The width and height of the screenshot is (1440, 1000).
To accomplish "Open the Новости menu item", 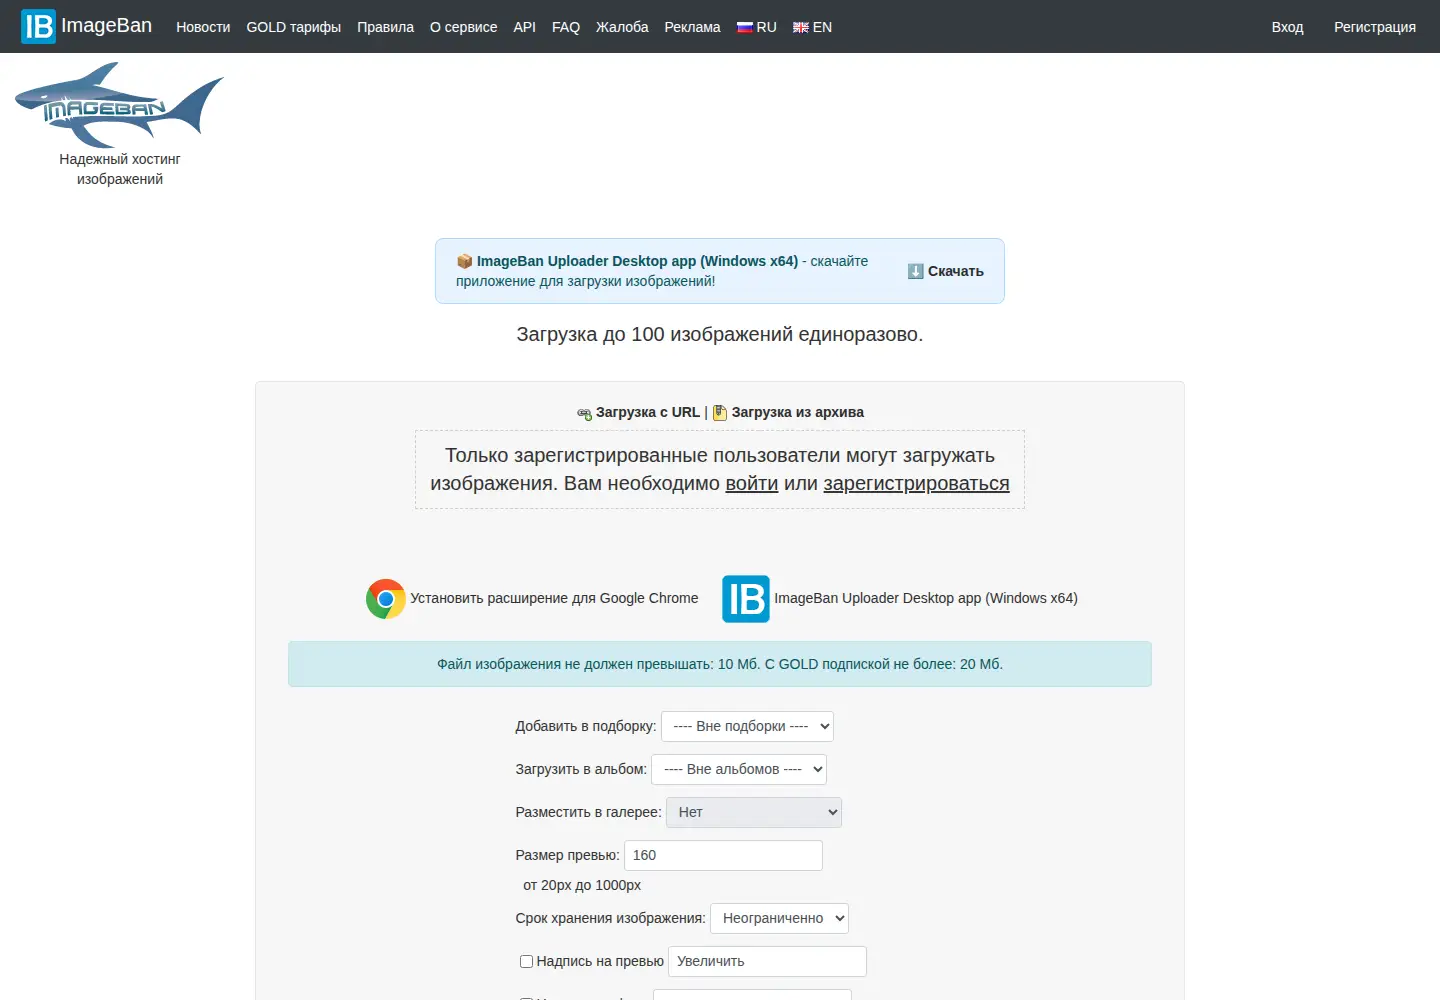I will tap(203, 27).
